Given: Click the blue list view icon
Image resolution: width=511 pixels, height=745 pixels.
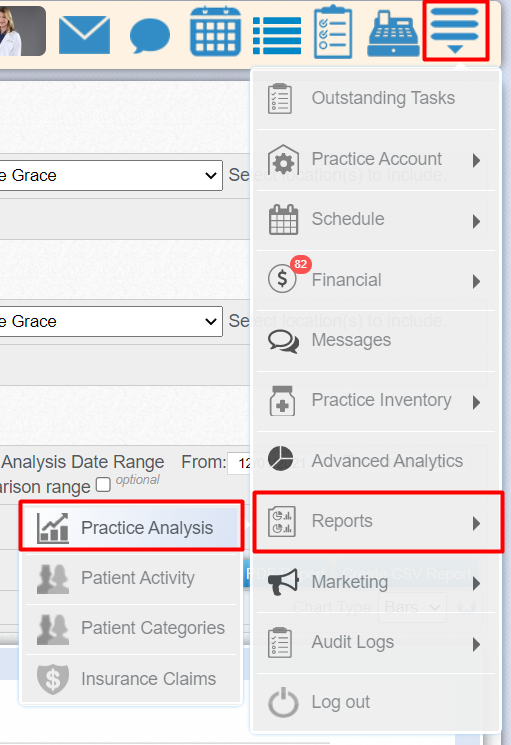Looking at the screenshot, I should tap(277, 36).
